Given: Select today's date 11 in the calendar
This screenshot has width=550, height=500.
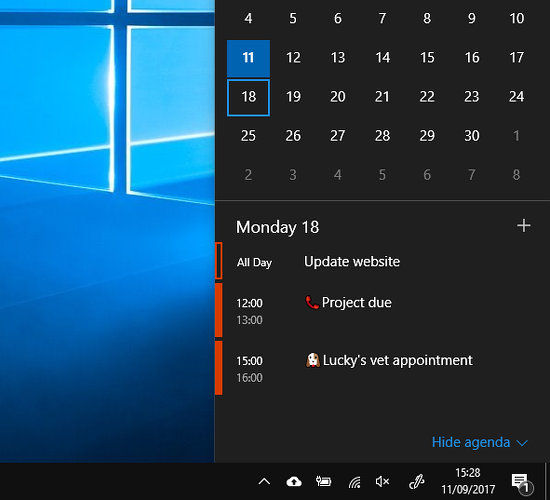Looking at the screenshot, I should click(248, 58).
